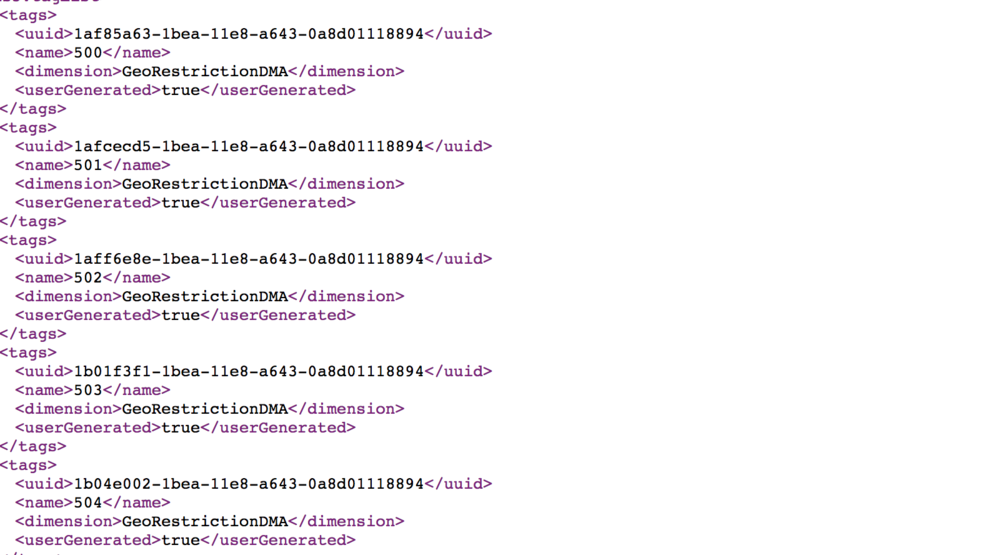Image resolution: width=986 pixels, height=555 pixels.
Task: Click the name value 500
Action: 88,53
